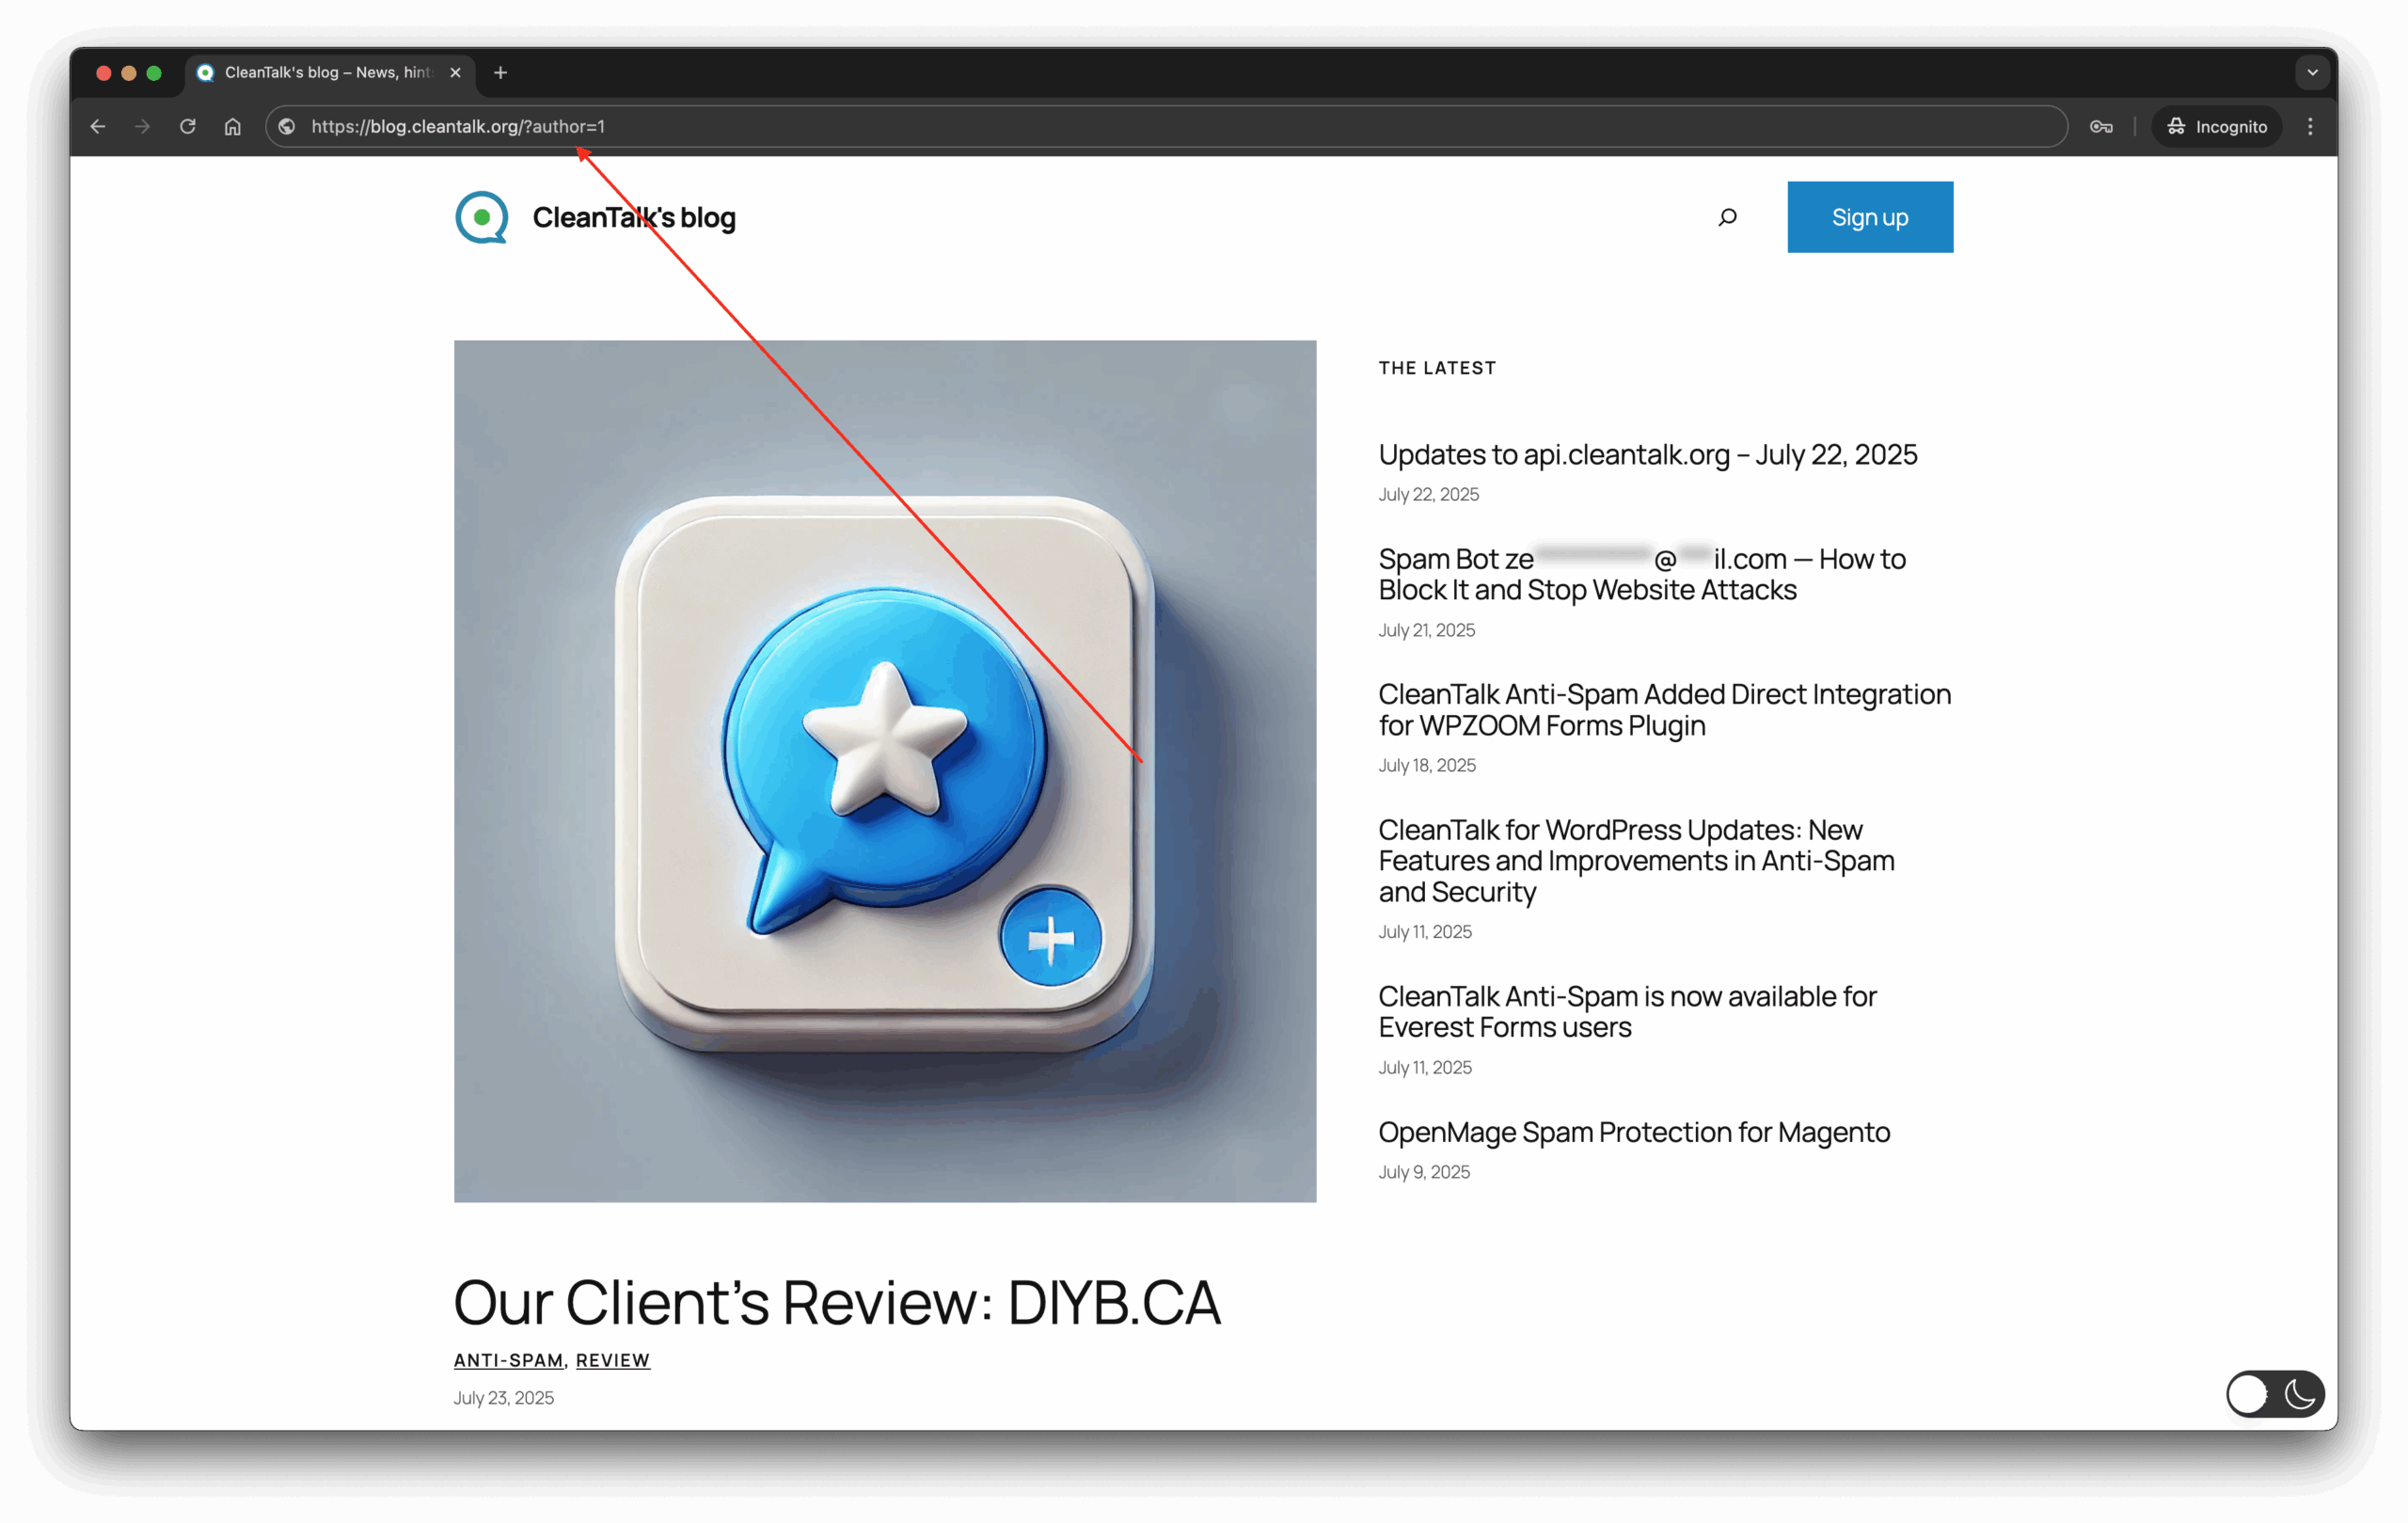Expand the tab search dropdown

click(x=2312, y=73)
